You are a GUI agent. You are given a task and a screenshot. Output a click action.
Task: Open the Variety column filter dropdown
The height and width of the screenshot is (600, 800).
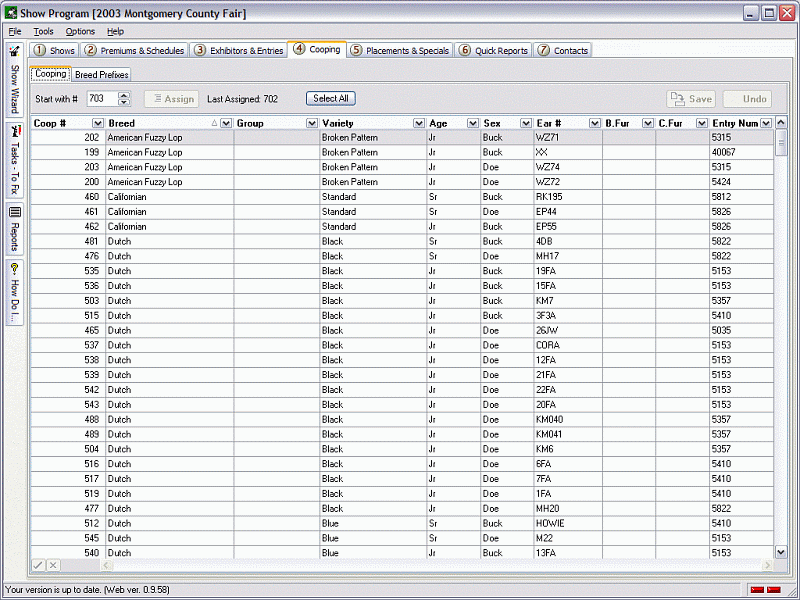point(419,123)
